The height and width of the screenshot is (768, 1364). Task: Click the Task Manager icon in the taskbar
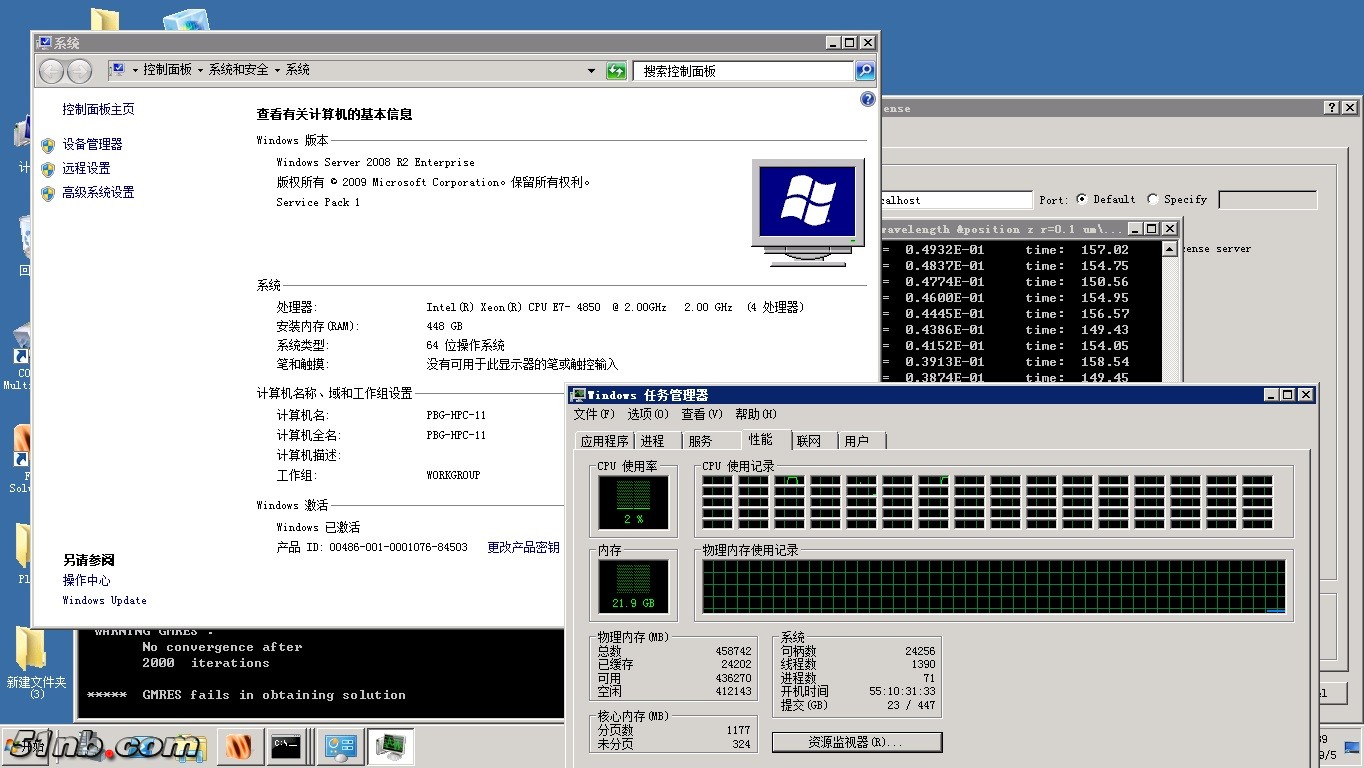click(390, 746)
